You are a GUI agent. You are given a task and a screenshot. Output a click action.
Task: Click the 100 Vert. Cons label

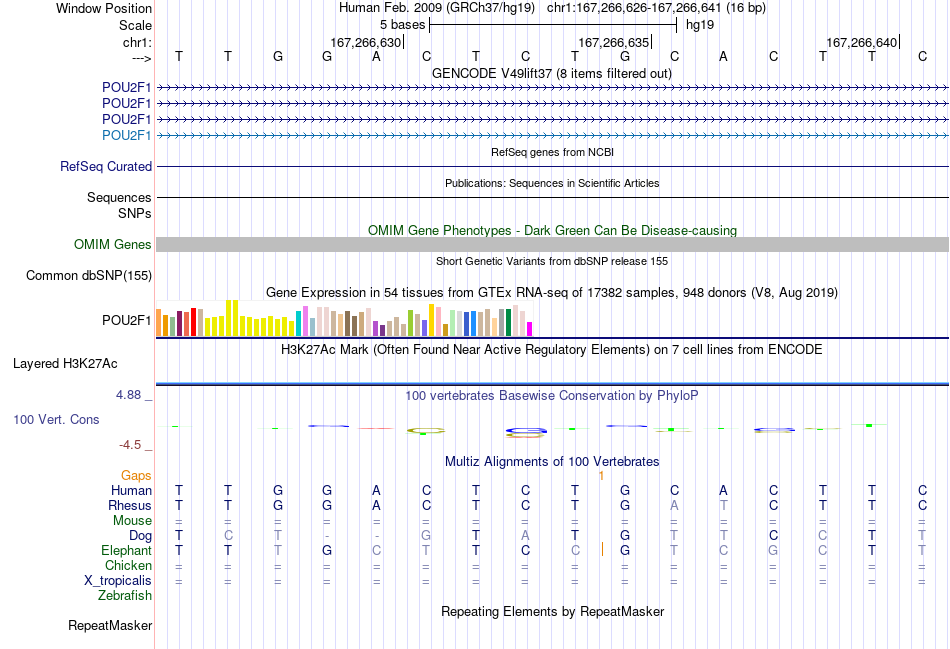(x=56, y=419)
